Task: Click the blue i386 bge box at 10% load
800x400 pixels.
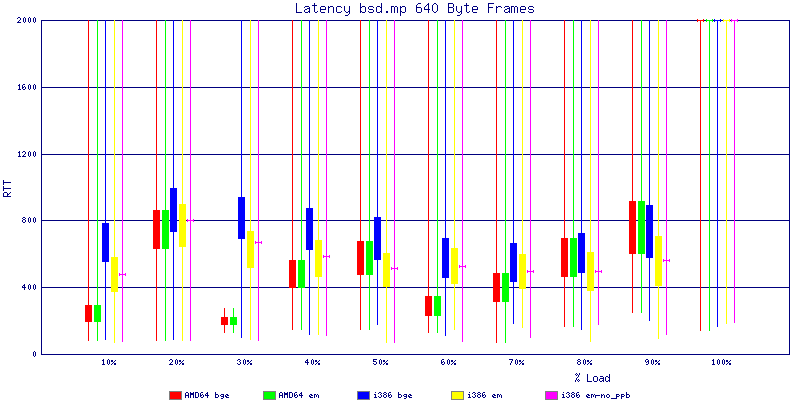Action: coord(106,242)
